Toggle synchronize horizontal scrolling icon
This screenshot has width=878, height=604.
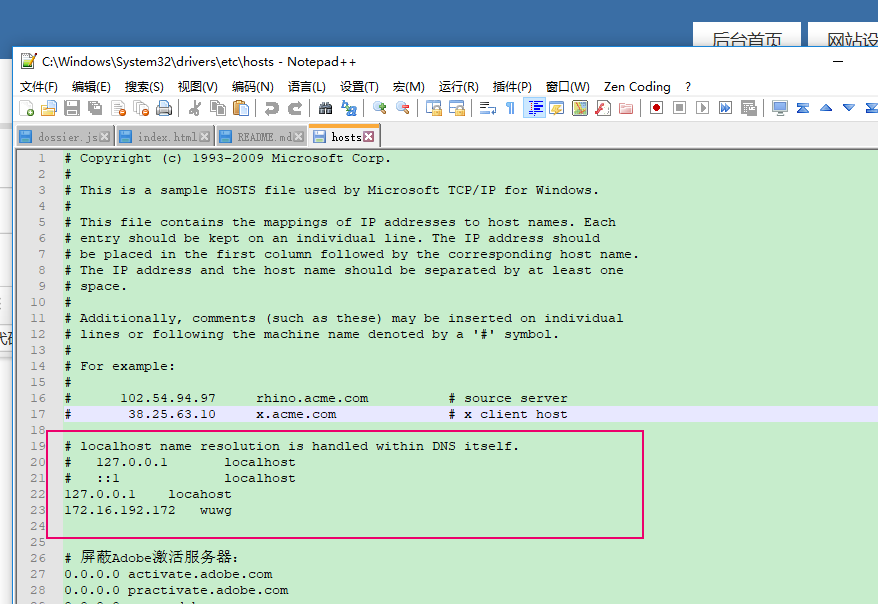(x=456, y=108)
